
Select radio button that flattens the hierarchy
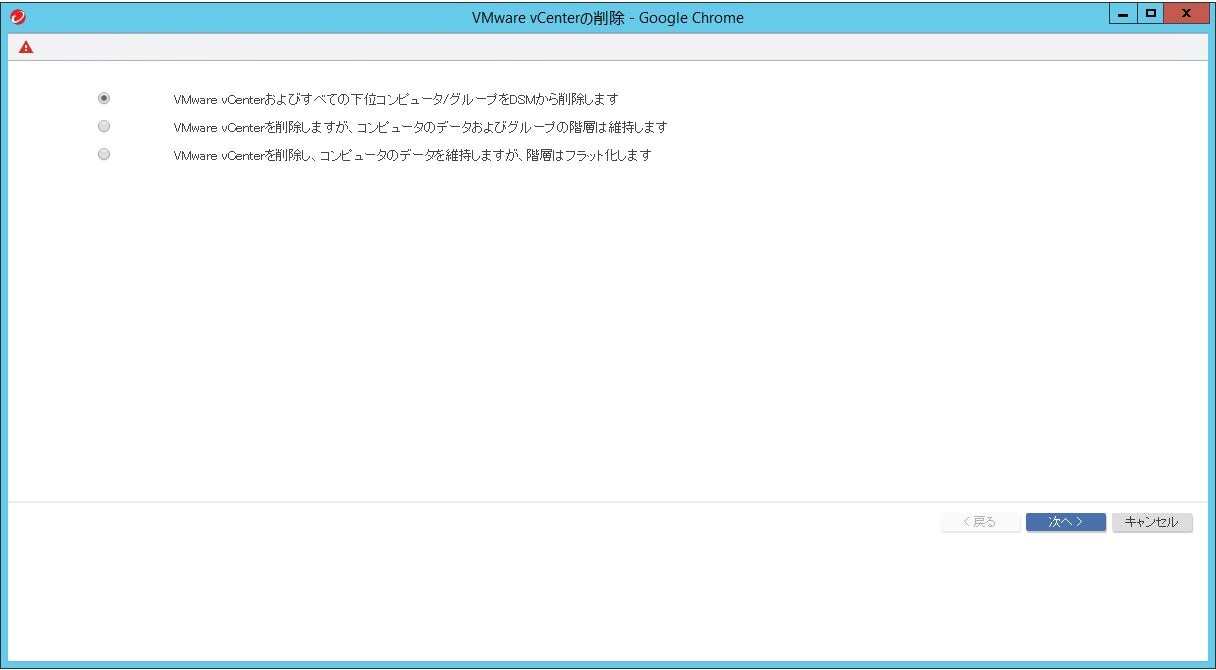pyautogui.click(x=104, y=155)
